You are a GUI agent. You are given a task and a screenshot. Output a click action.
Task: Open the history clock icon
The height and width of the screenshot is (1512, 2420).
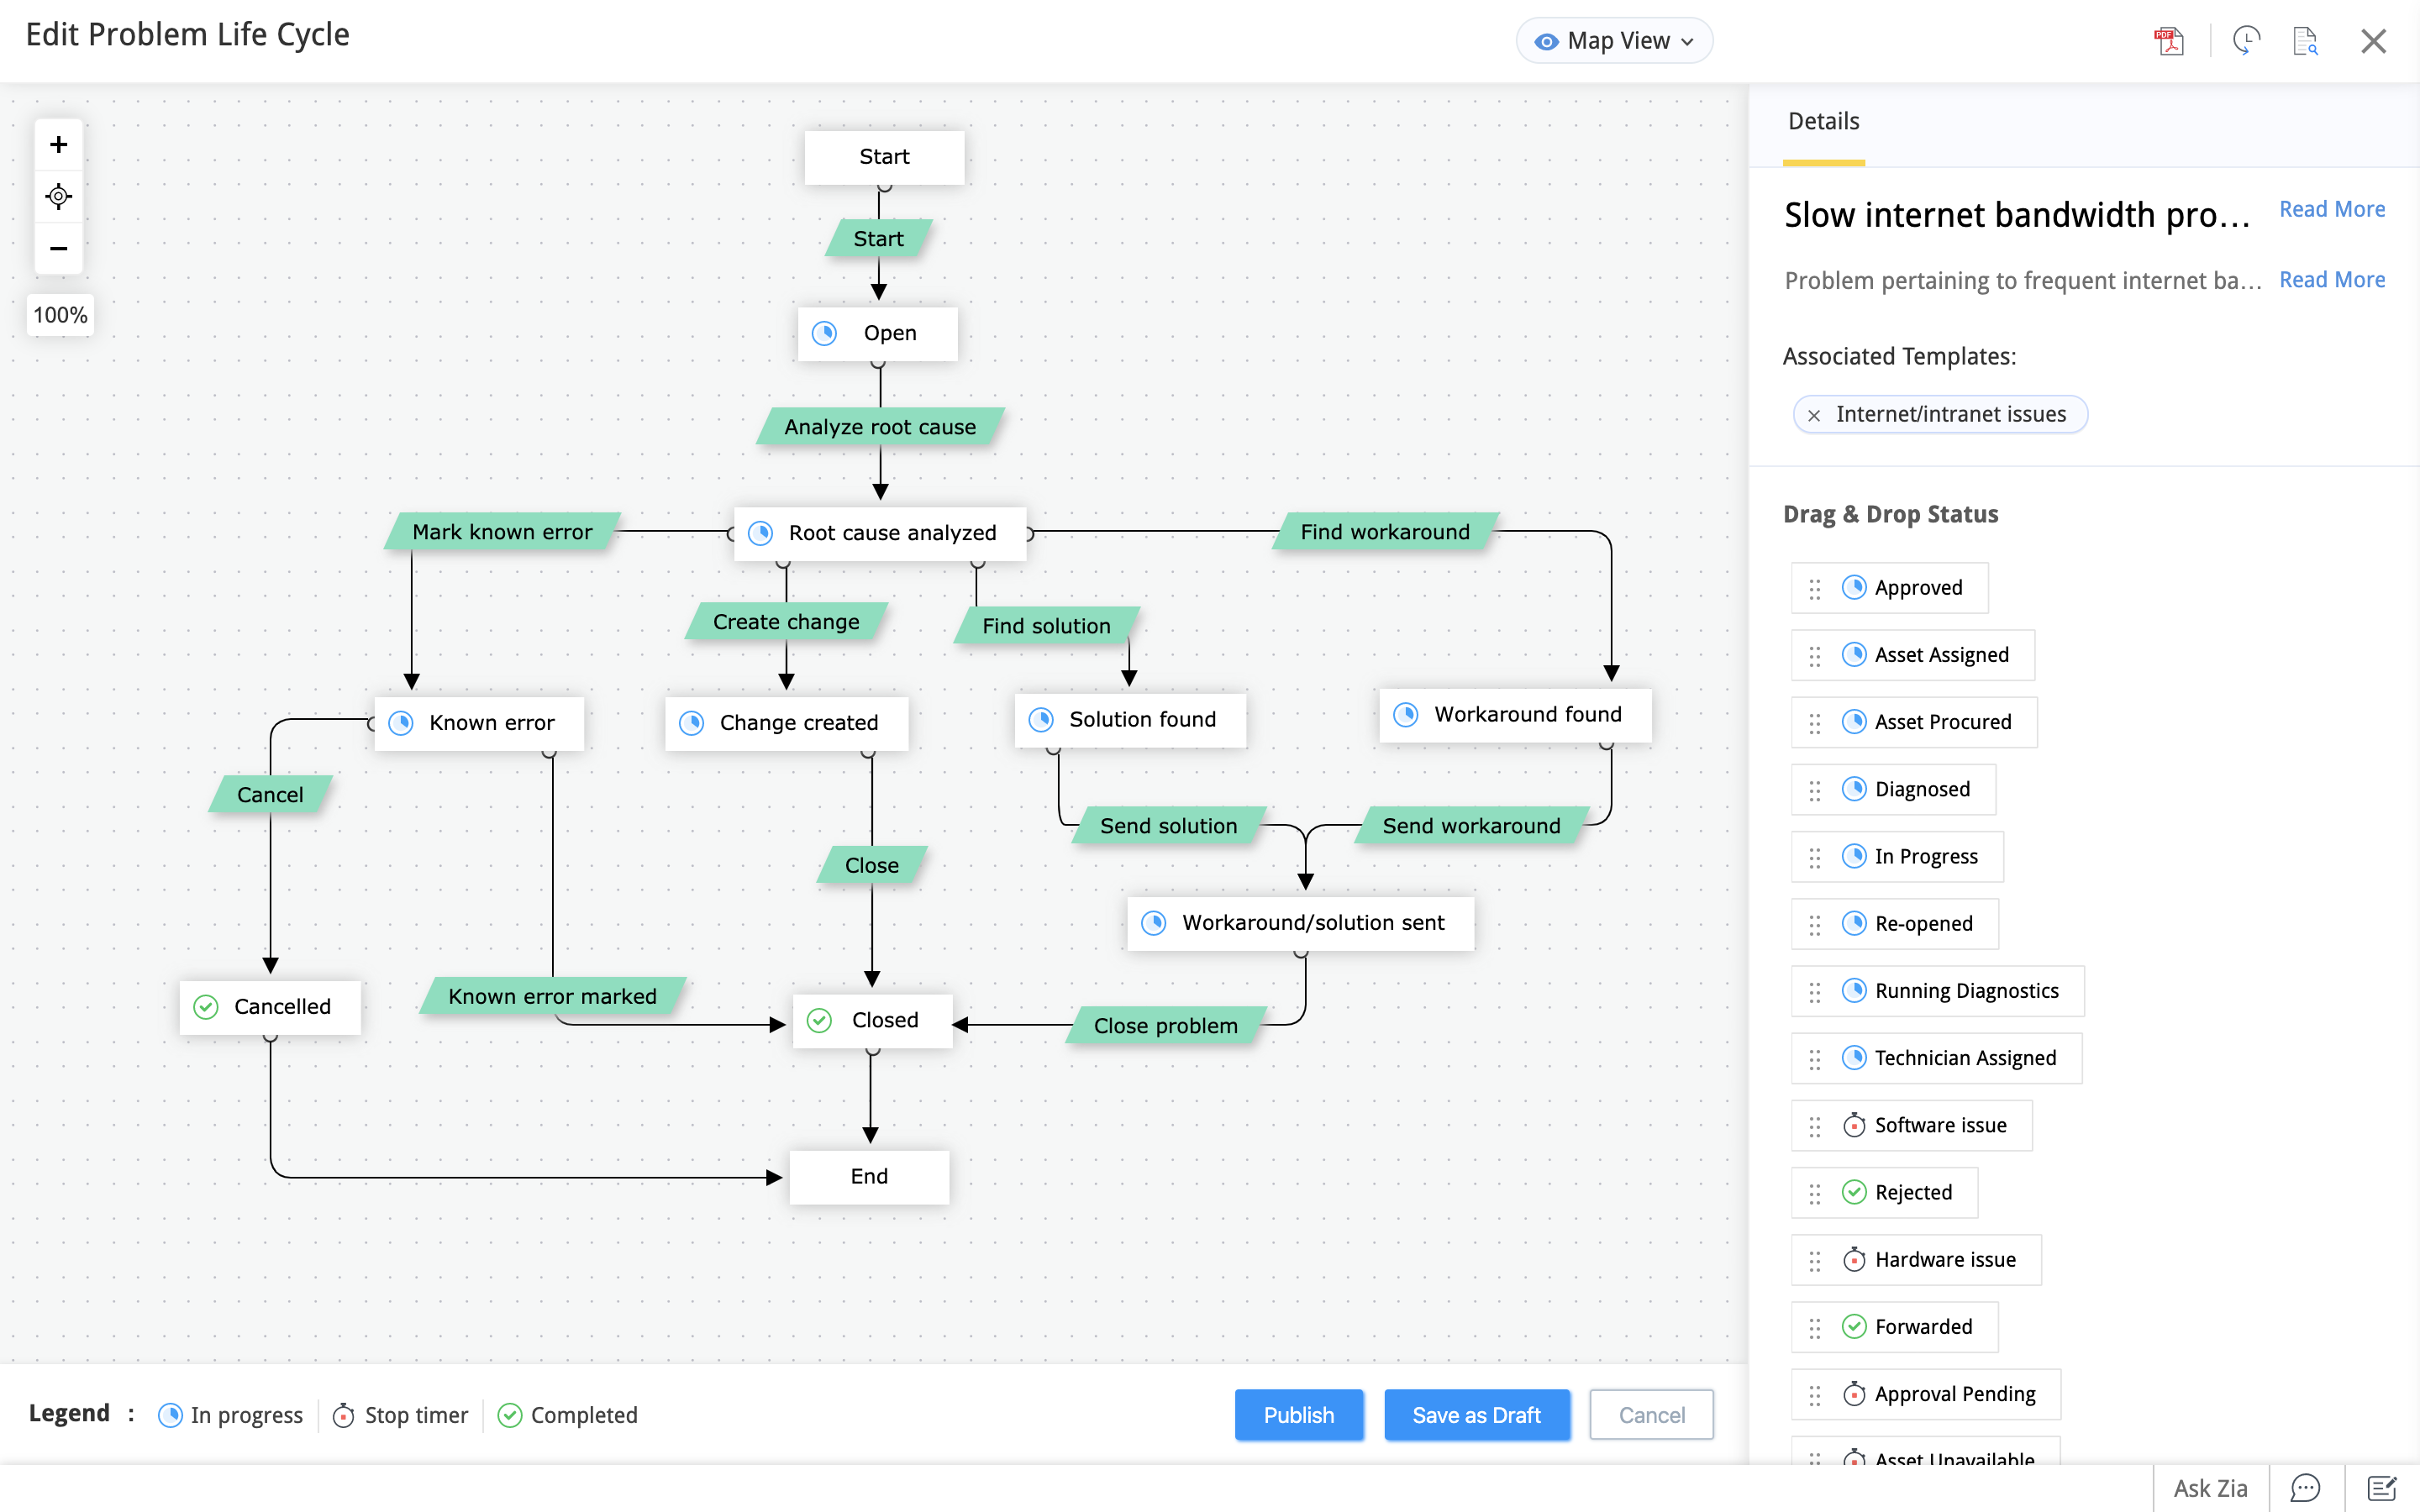2246,41
